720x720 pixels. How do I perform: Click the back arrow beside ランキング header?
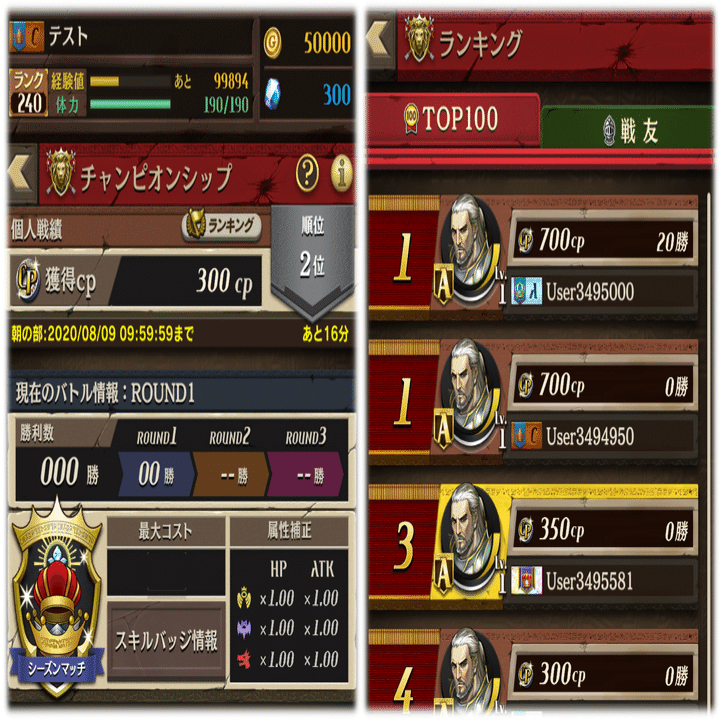click(x=381, y=40)
